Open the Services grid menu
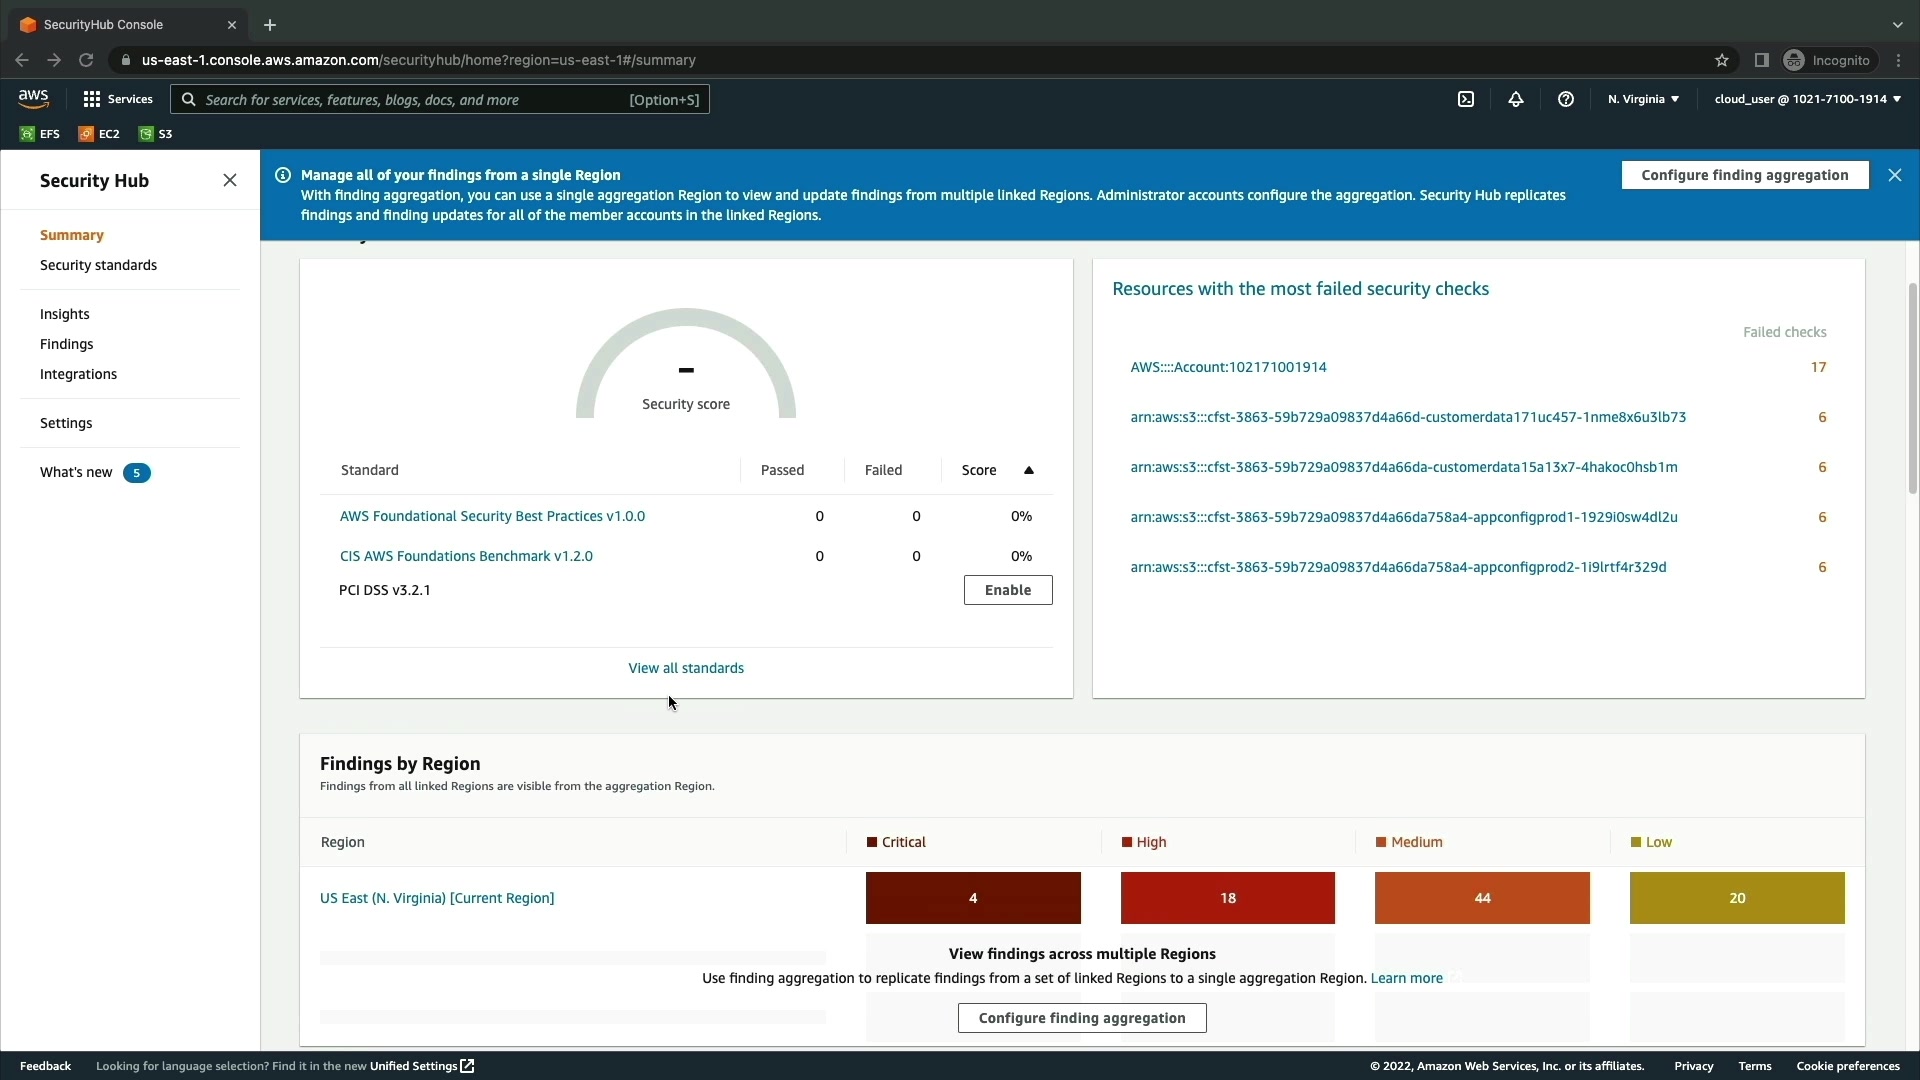The image size is (1920, 1080). tap(118, 99)
